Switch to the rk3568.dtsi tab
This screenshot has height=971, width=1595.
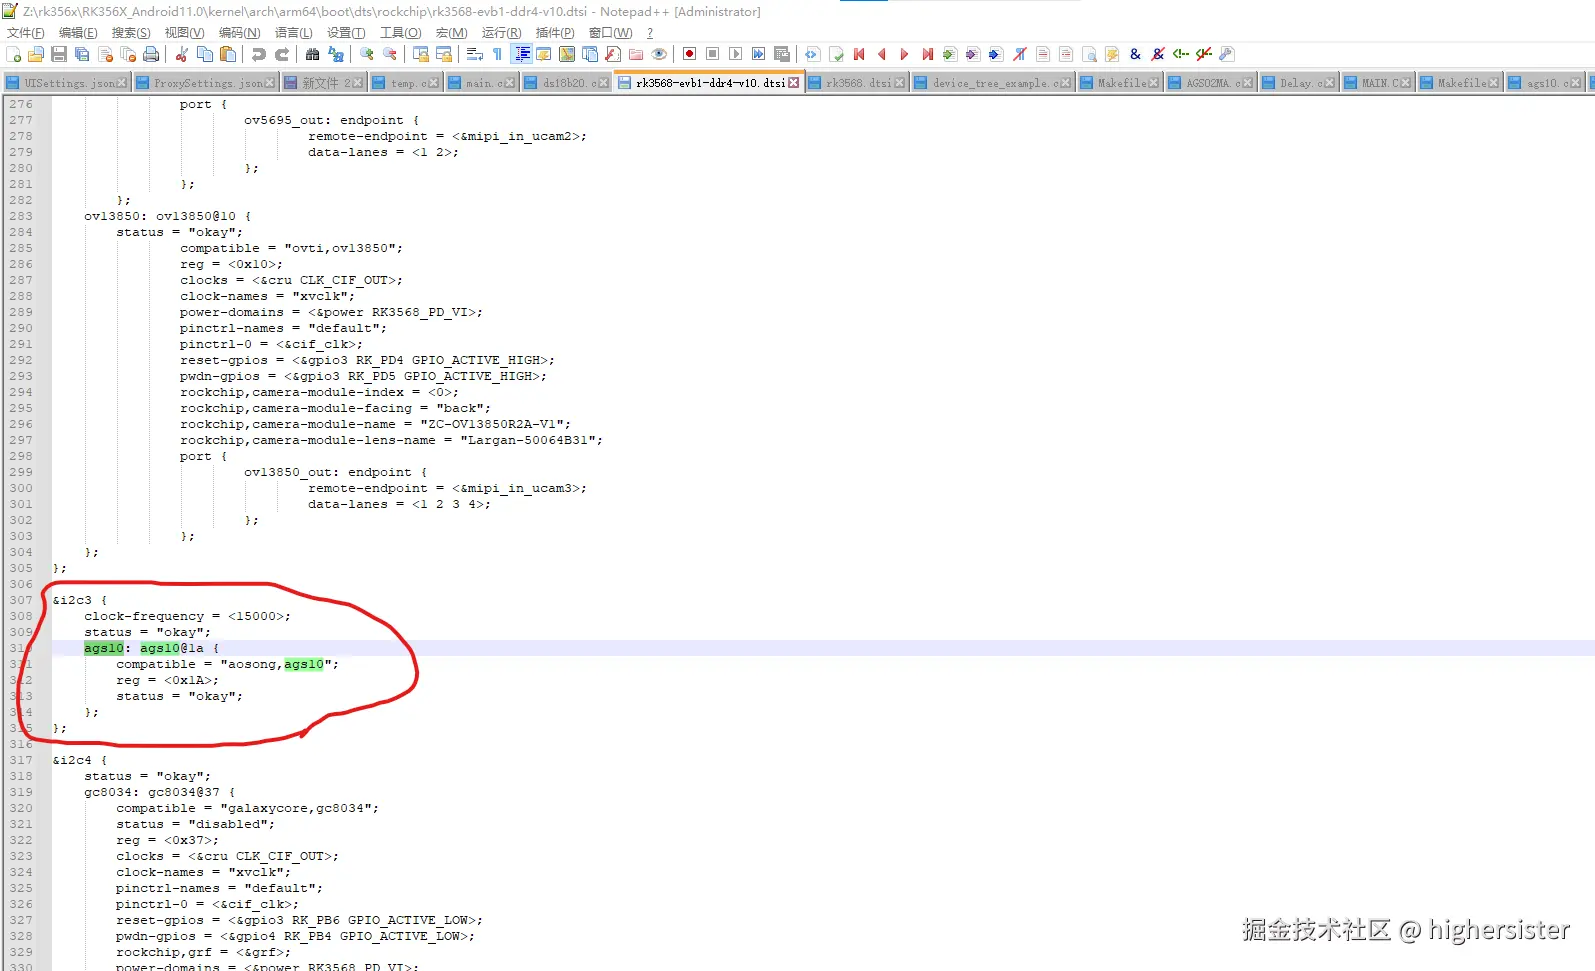pyautogui.click(x=856, y=83)
